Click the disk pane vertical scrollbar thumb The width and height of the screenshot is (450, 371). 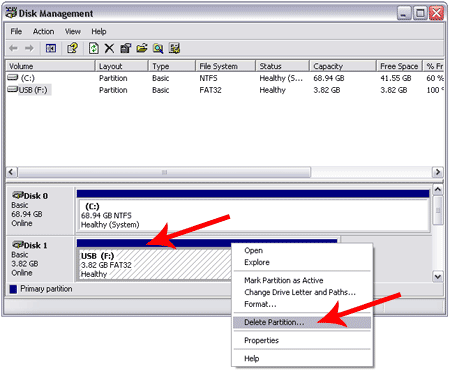pyautogui.click(x=438, y=210)
